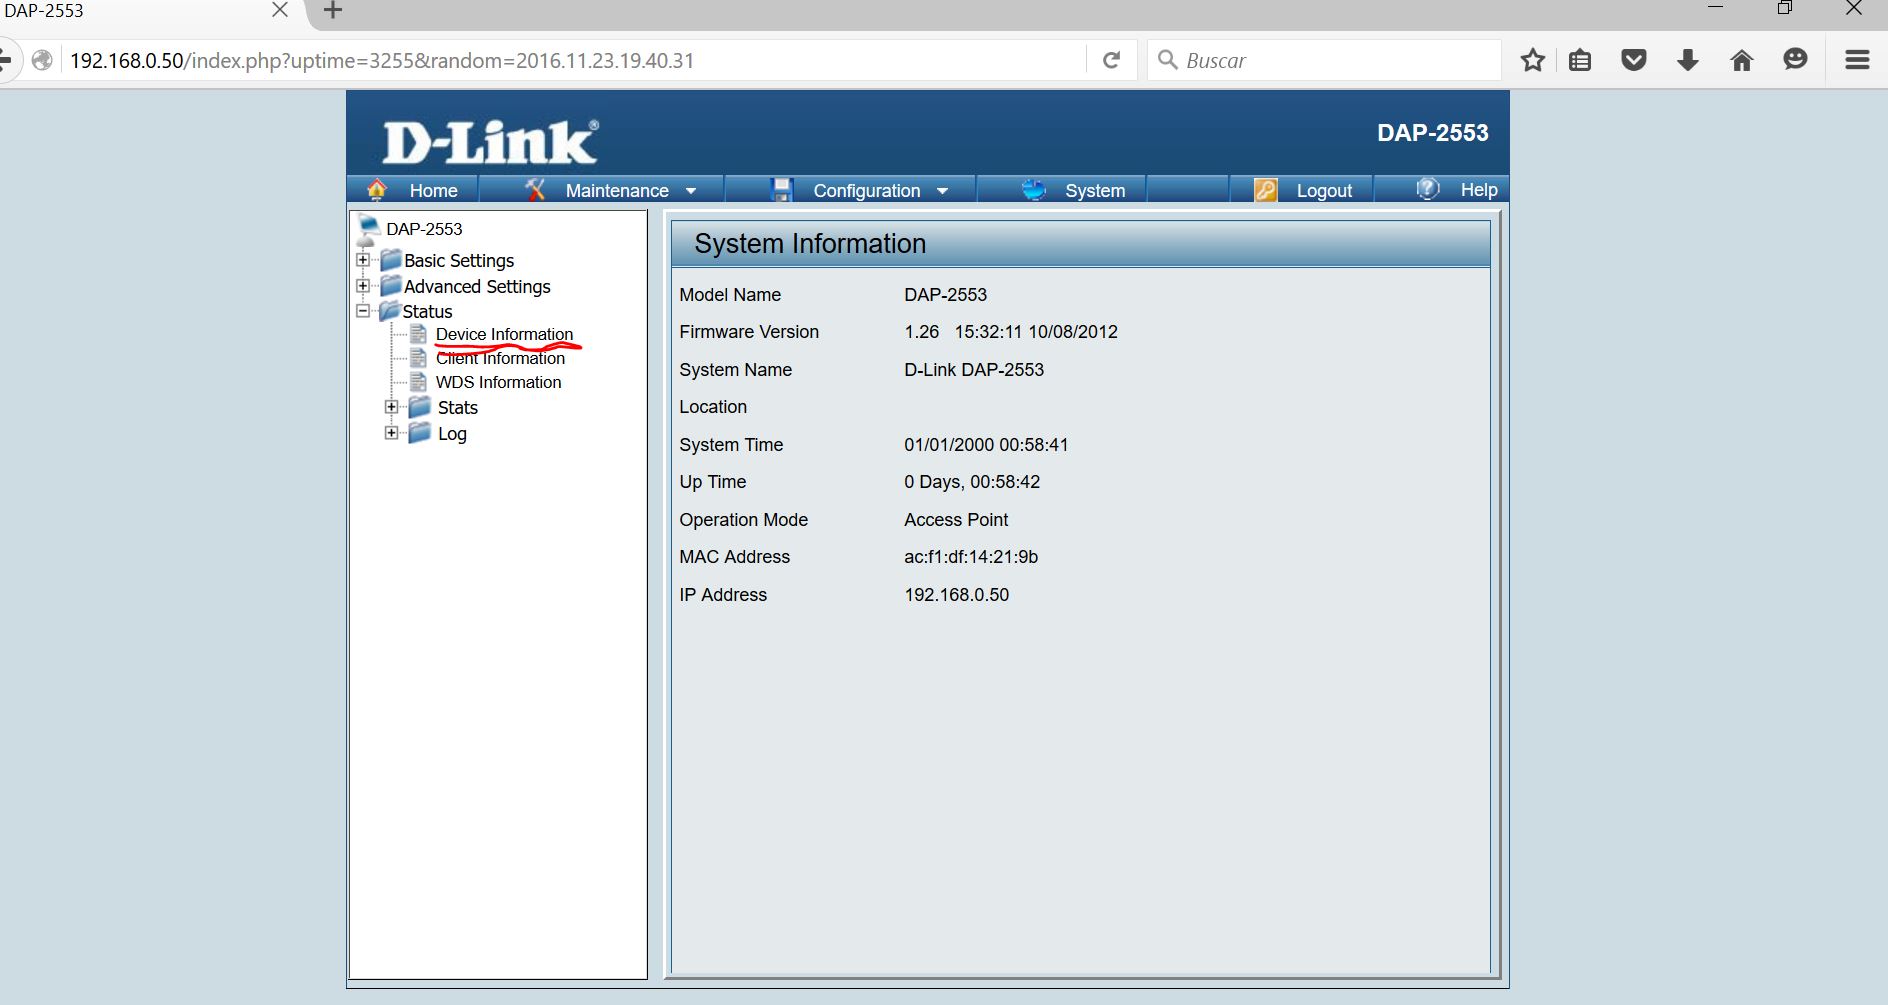Click the Advanced Settings folder icon

pyautogui.click(x=391, y=286)
